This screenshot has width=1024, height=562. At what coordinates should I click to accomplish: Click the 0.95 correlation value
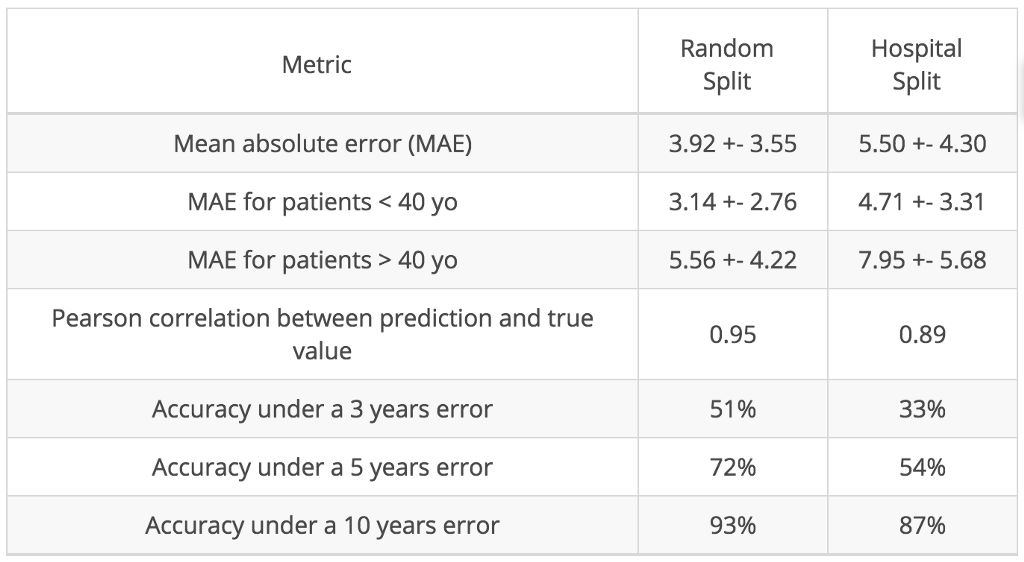(x=732, y=334)
